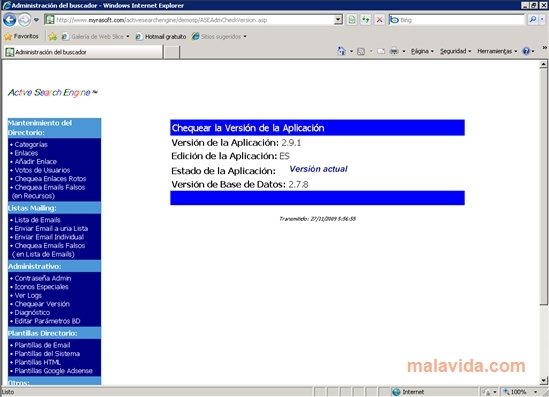This screenshot has width=549, height=397.
Task: Click the Stop loading red X icon
Action: [x=379, y=20]
